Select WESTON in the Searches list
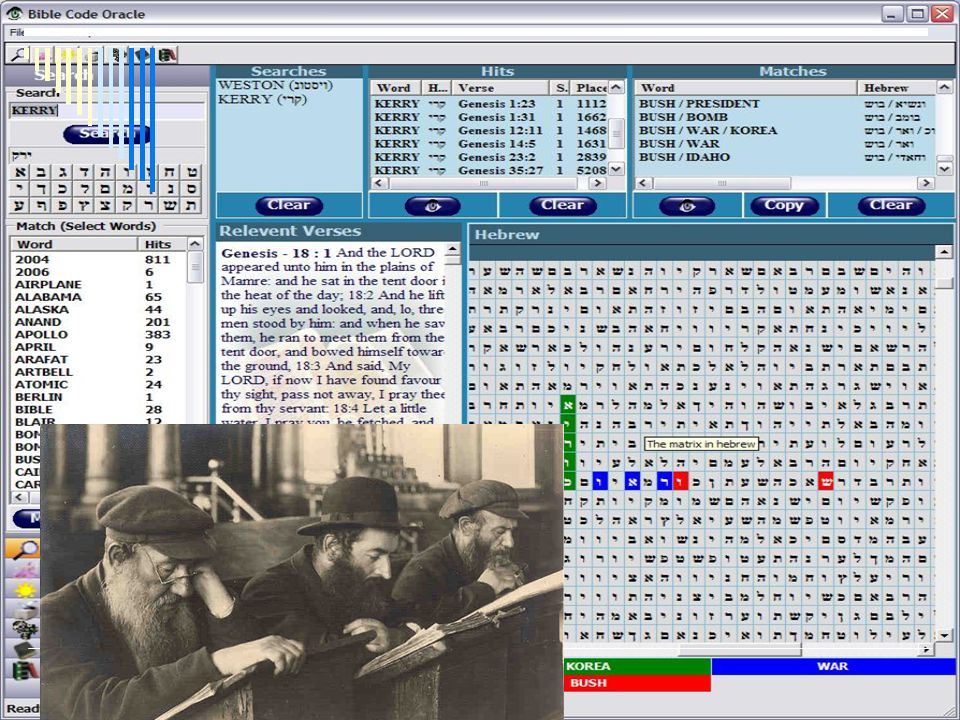Image resolution: width=960 pixels, height=720 pixels. click(275, 86)
